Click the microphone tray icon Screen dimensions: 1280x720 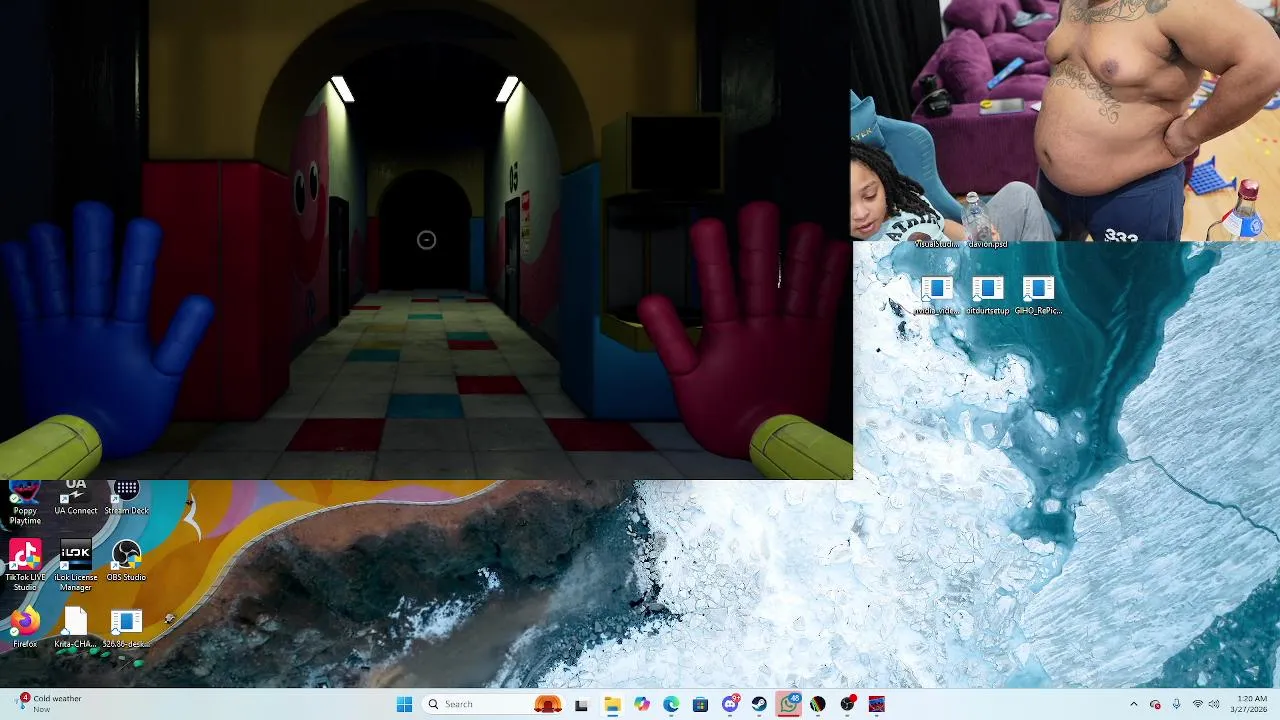[x=1176, y=704]
